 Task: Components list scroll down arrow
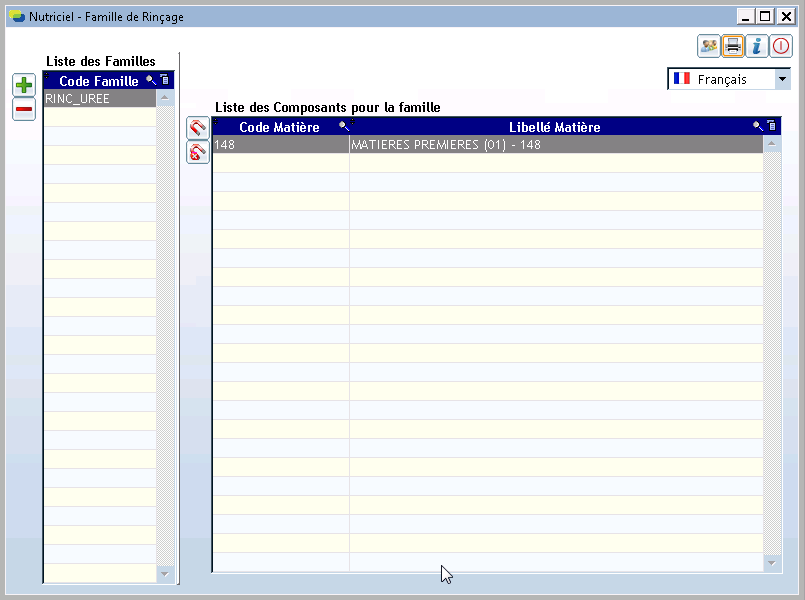[x=772, y=563]
